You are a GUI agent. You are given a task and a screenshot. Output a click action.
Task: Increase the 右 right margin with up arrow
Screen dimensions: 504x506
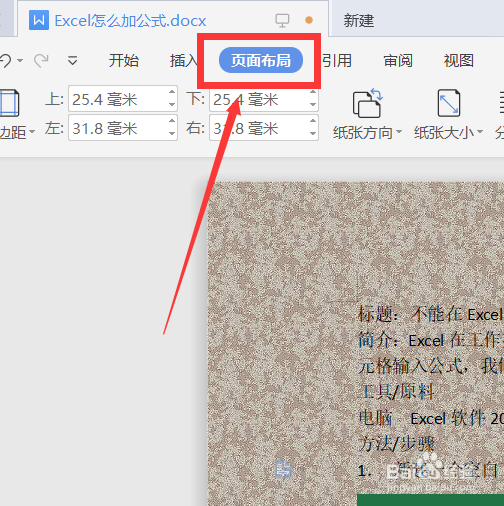313,121
